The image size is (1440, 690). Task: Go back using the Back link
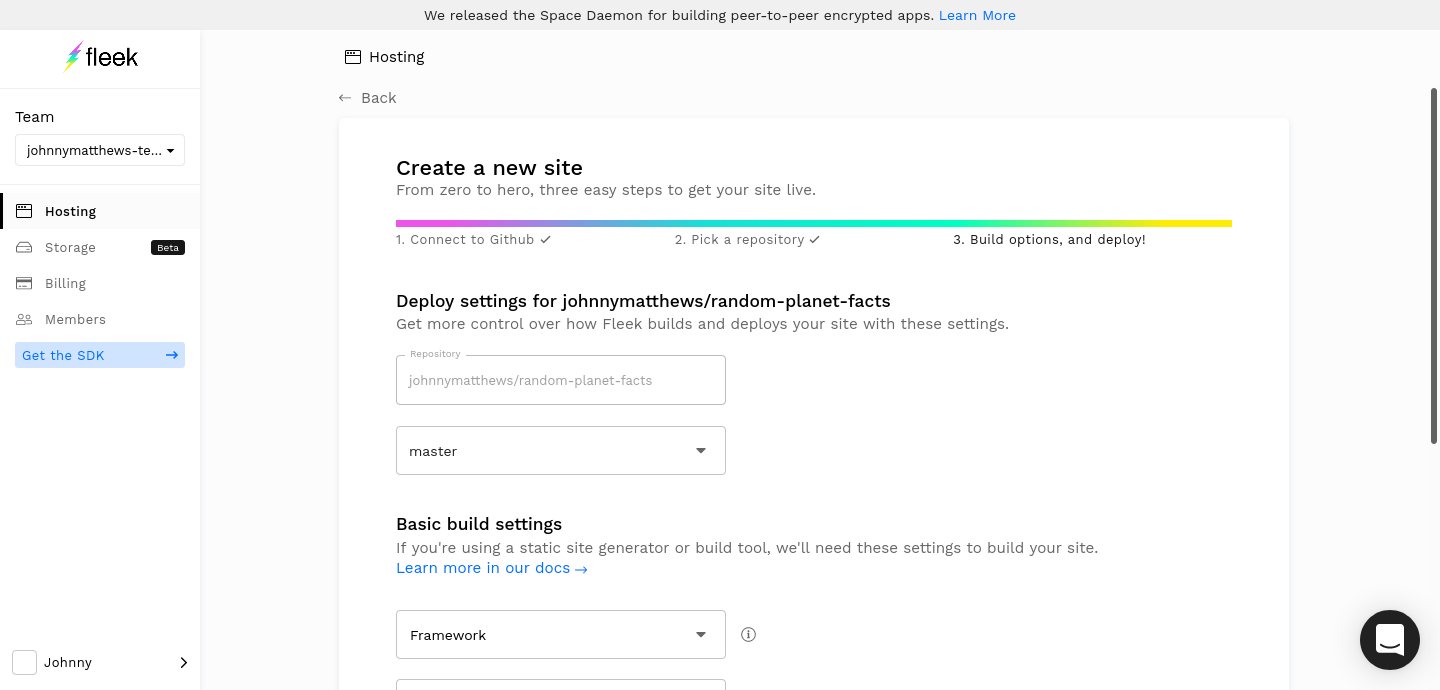coord(368,98)
